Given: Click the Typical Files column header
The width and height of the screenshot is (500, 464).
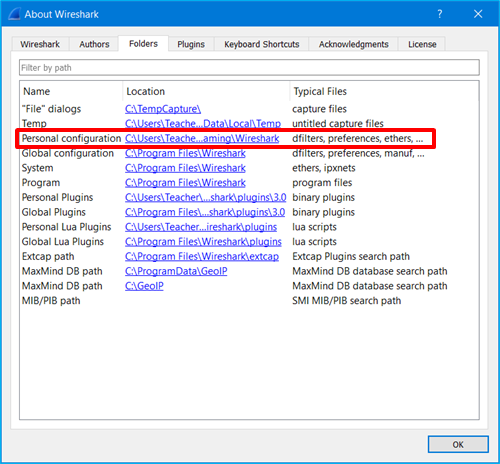Looking at the screenshot, I should click(320, 91).
